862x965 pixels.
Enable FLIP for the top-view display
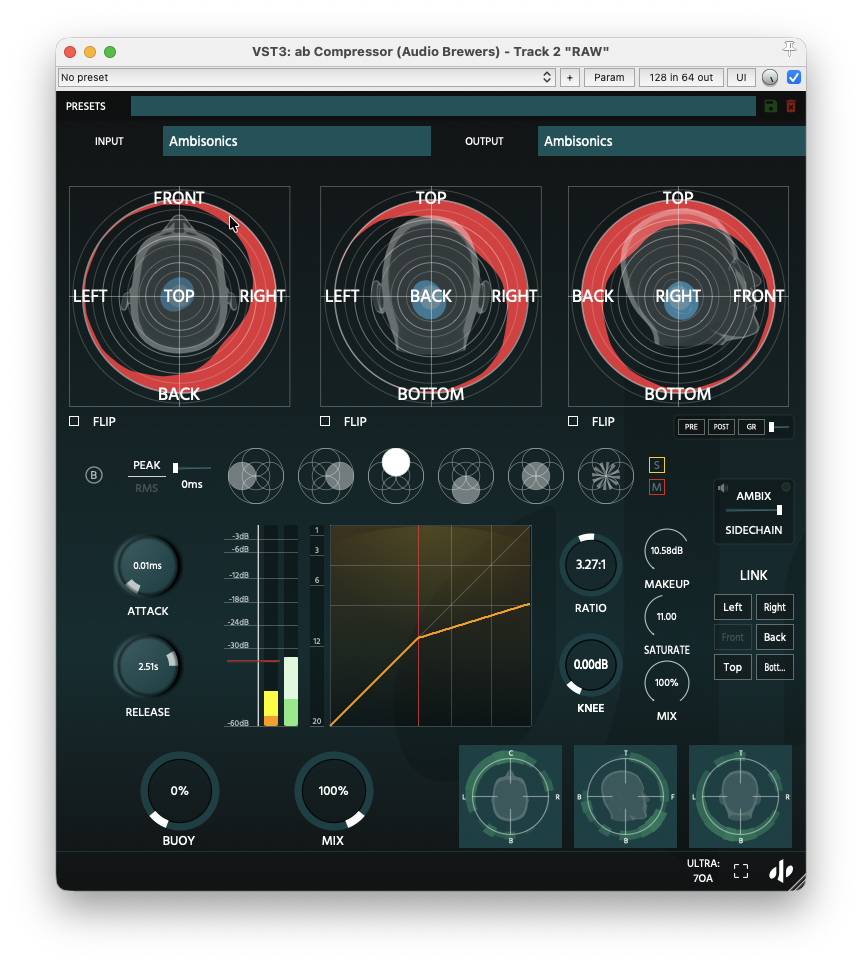tap(74, 421)
